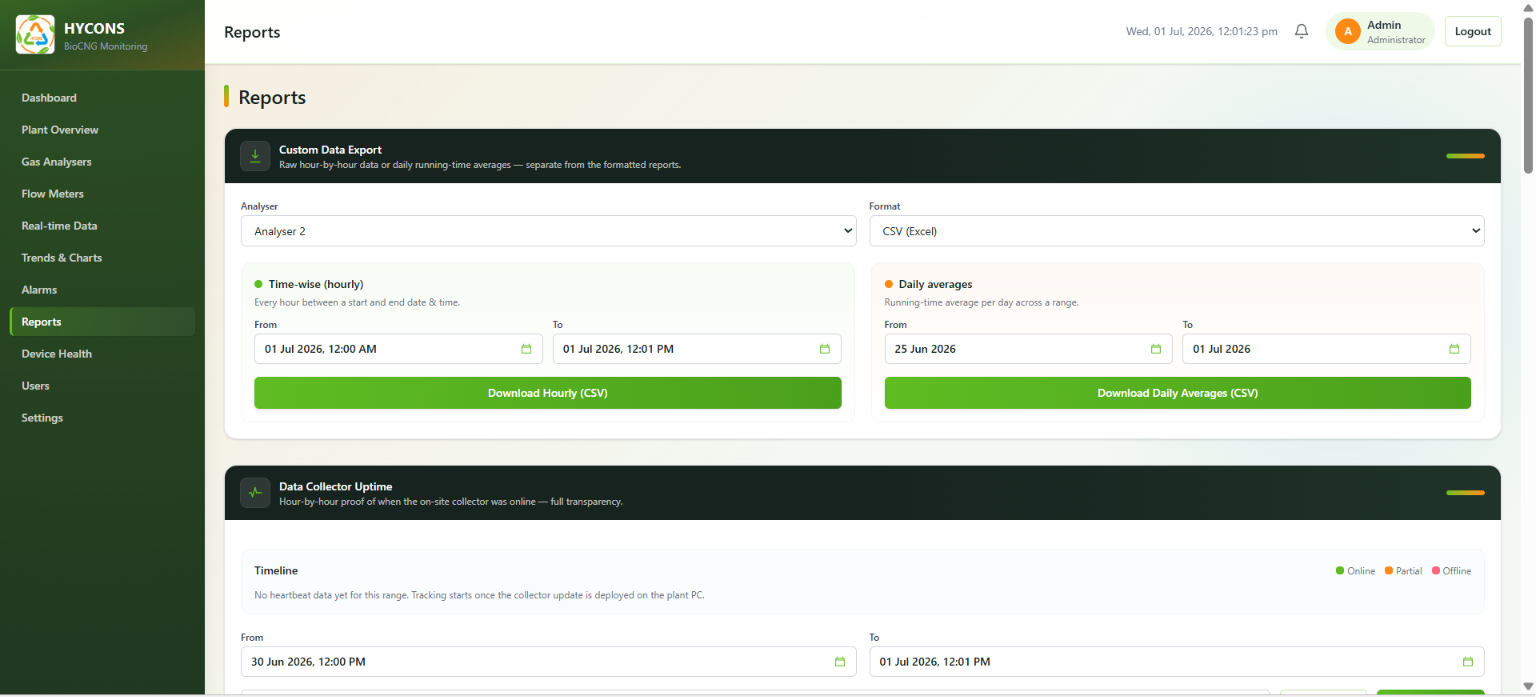Open the notifications bell
The image size is (1536, 697).
coord(1301,31)
